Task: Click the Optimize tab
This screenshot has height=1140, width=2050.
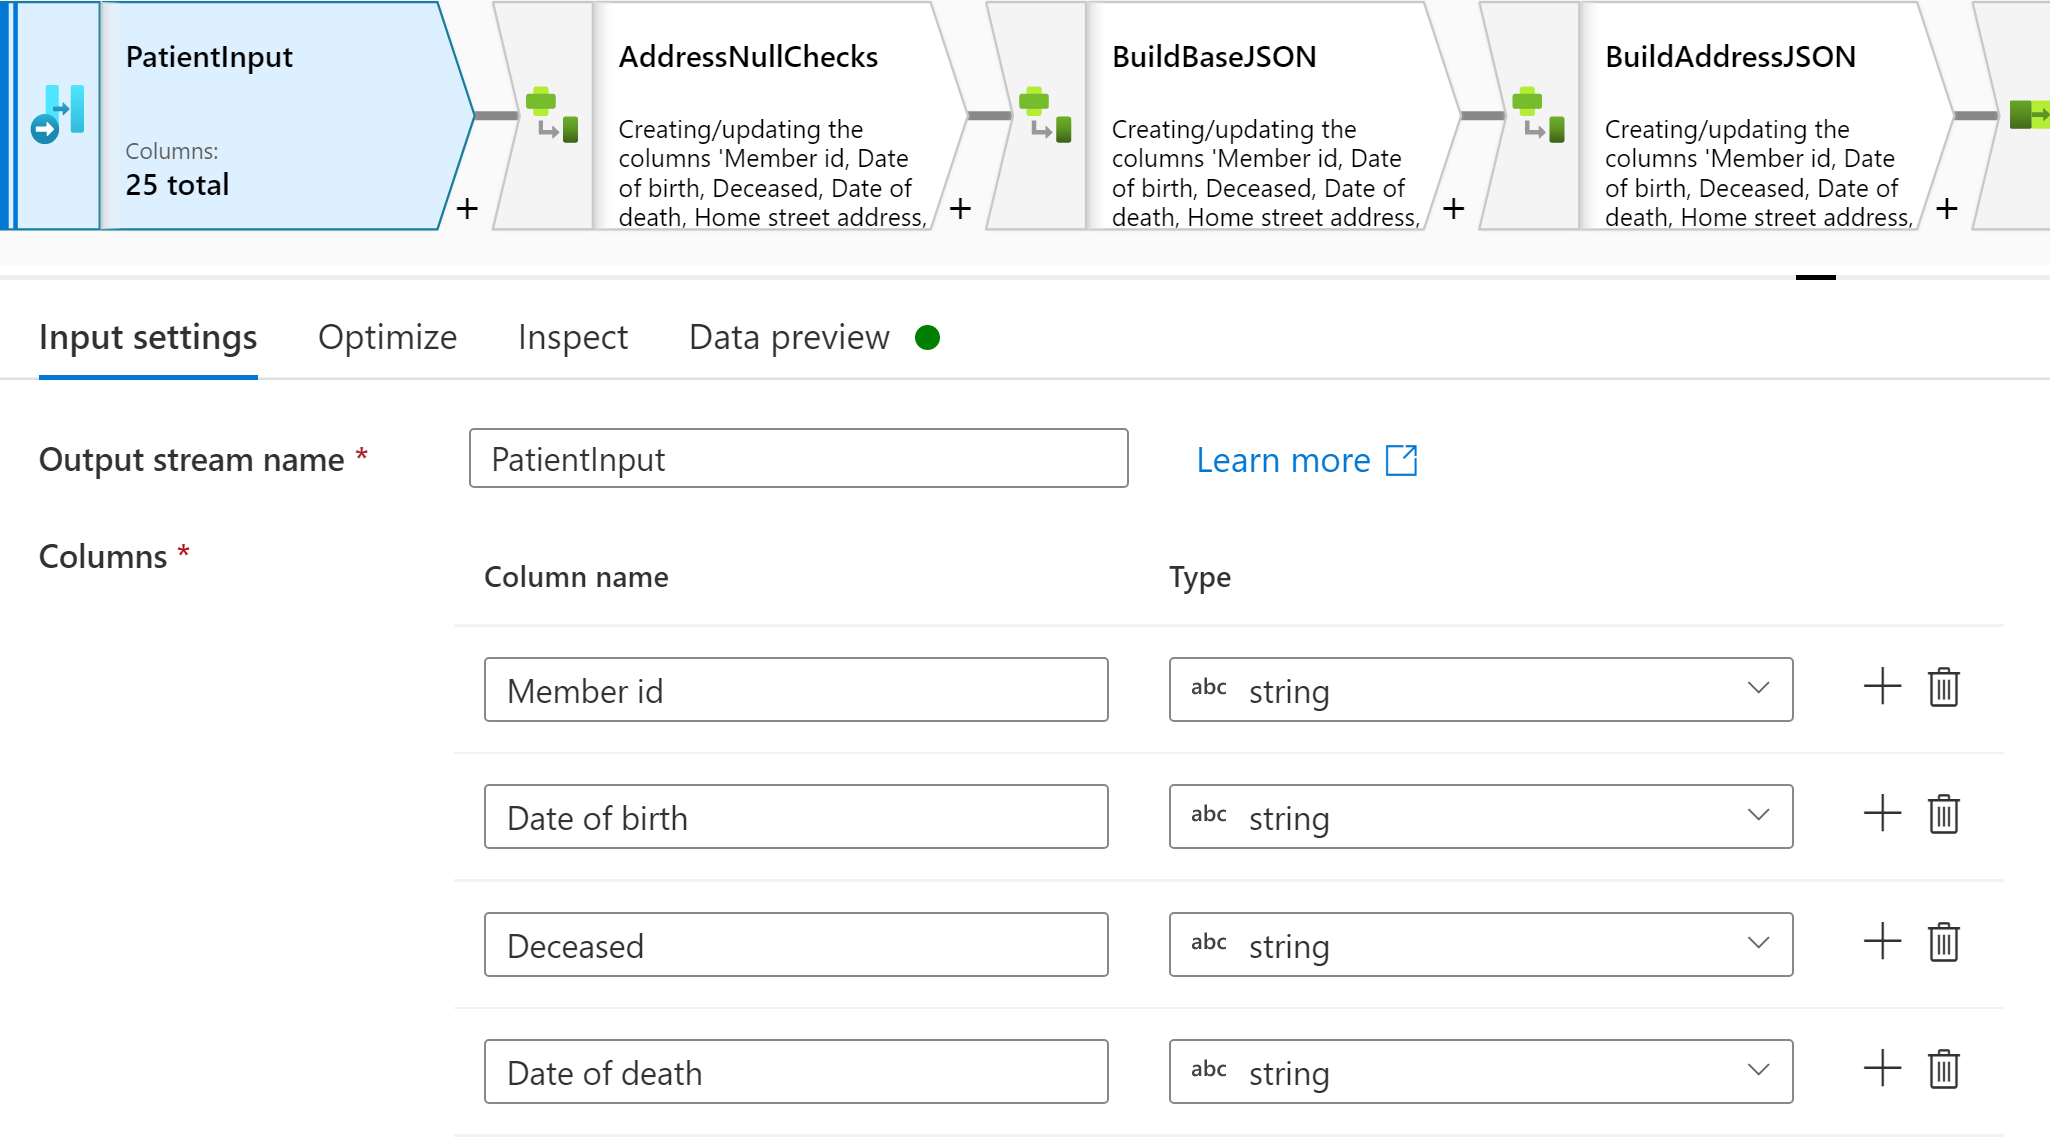Action: click(x=389, y=337)
